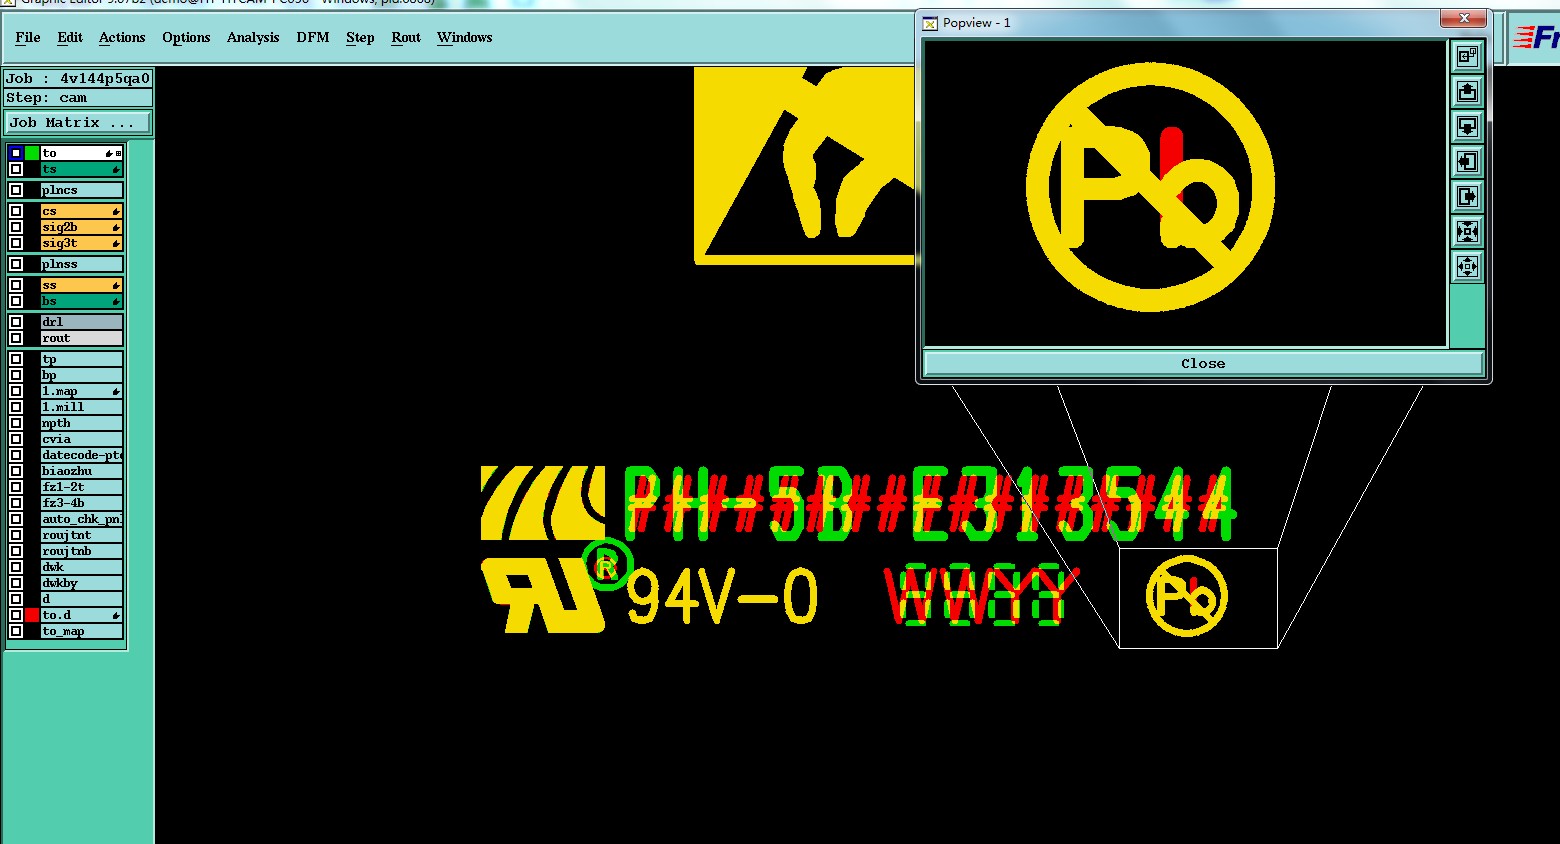The image size is (1560, 844).
Task: Open the Step menu
Action: pos(360,37)
